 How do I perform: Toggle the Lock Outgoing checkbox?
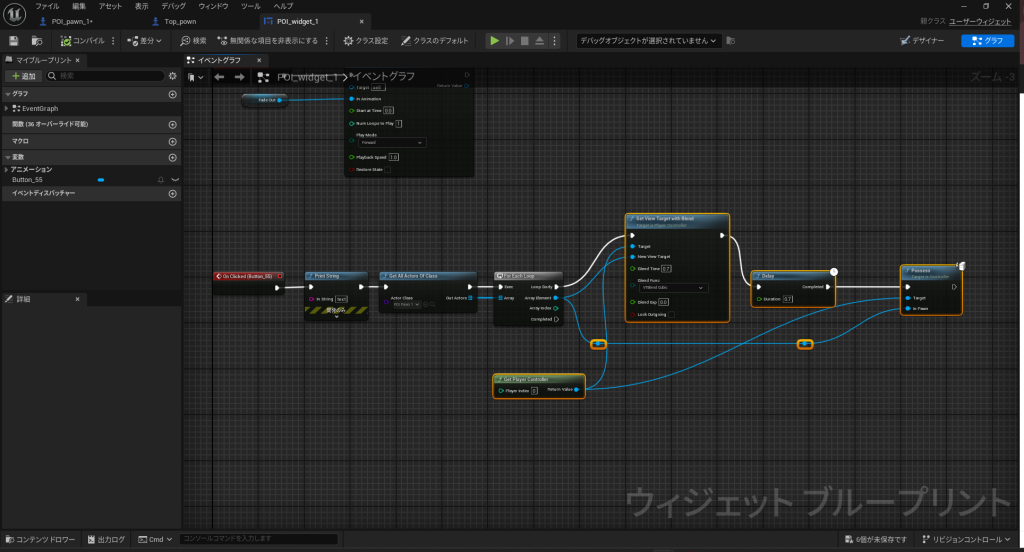point(669,314)
